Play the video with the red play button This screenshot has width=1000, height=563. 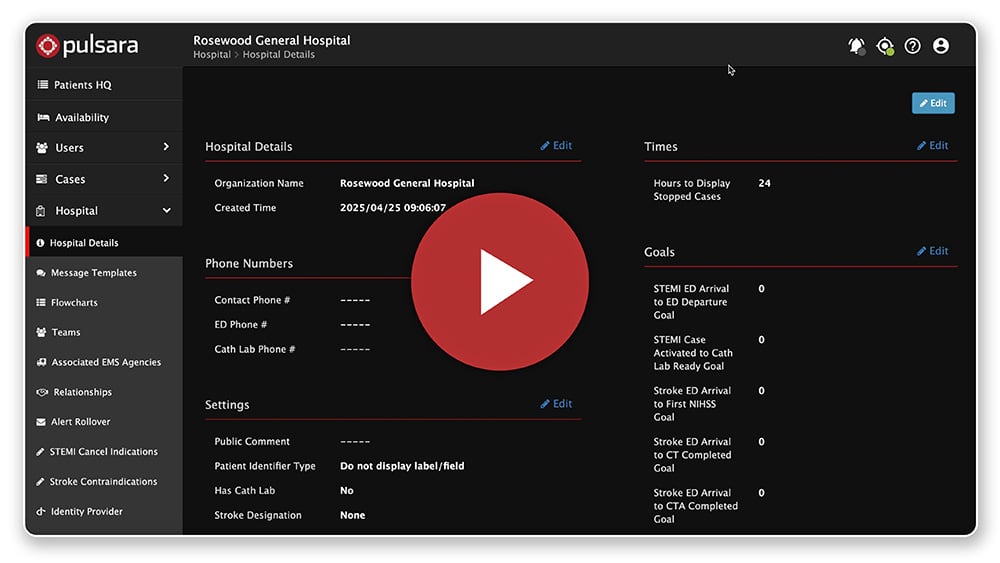tap(499, 281)
